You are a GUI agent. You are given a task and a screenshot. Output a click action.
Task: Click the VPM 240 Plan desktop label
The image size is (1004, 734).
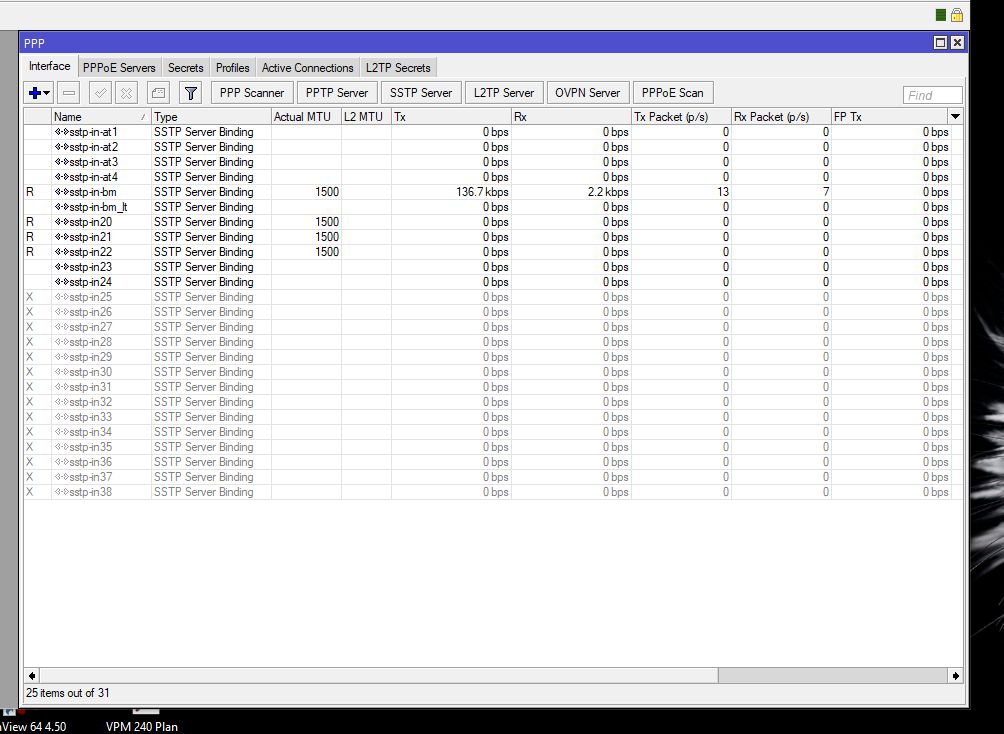142,727
